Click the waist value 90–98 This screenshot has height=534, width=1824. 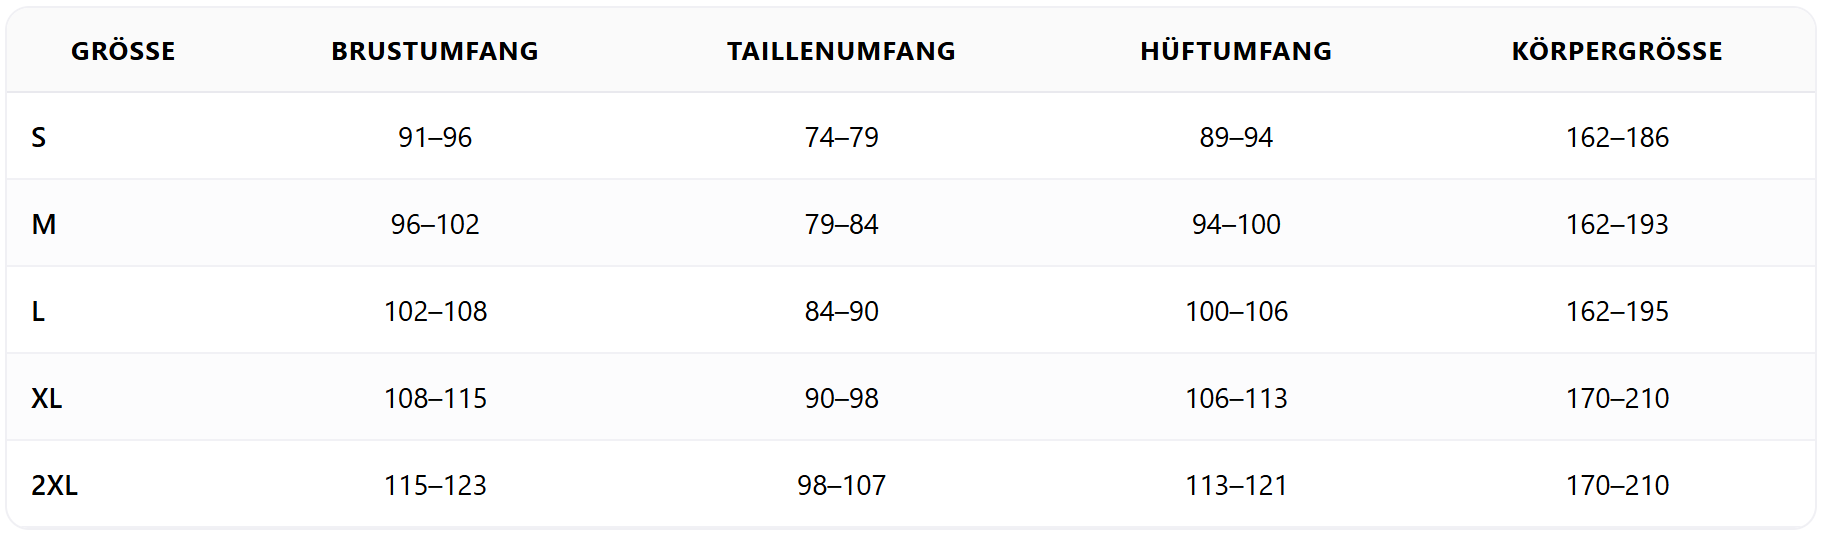[841, 398]
